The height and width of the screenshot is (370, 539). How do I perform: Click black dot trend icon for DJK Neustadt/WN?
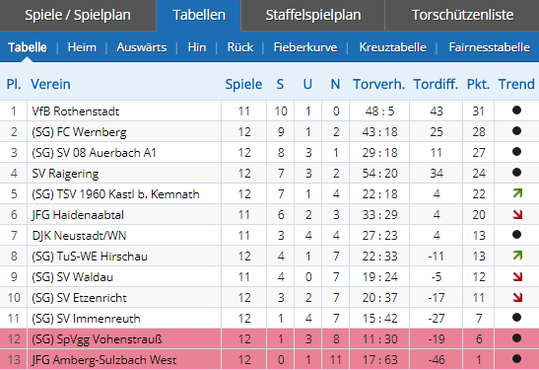pyautogui.click(x=517, y=235)
